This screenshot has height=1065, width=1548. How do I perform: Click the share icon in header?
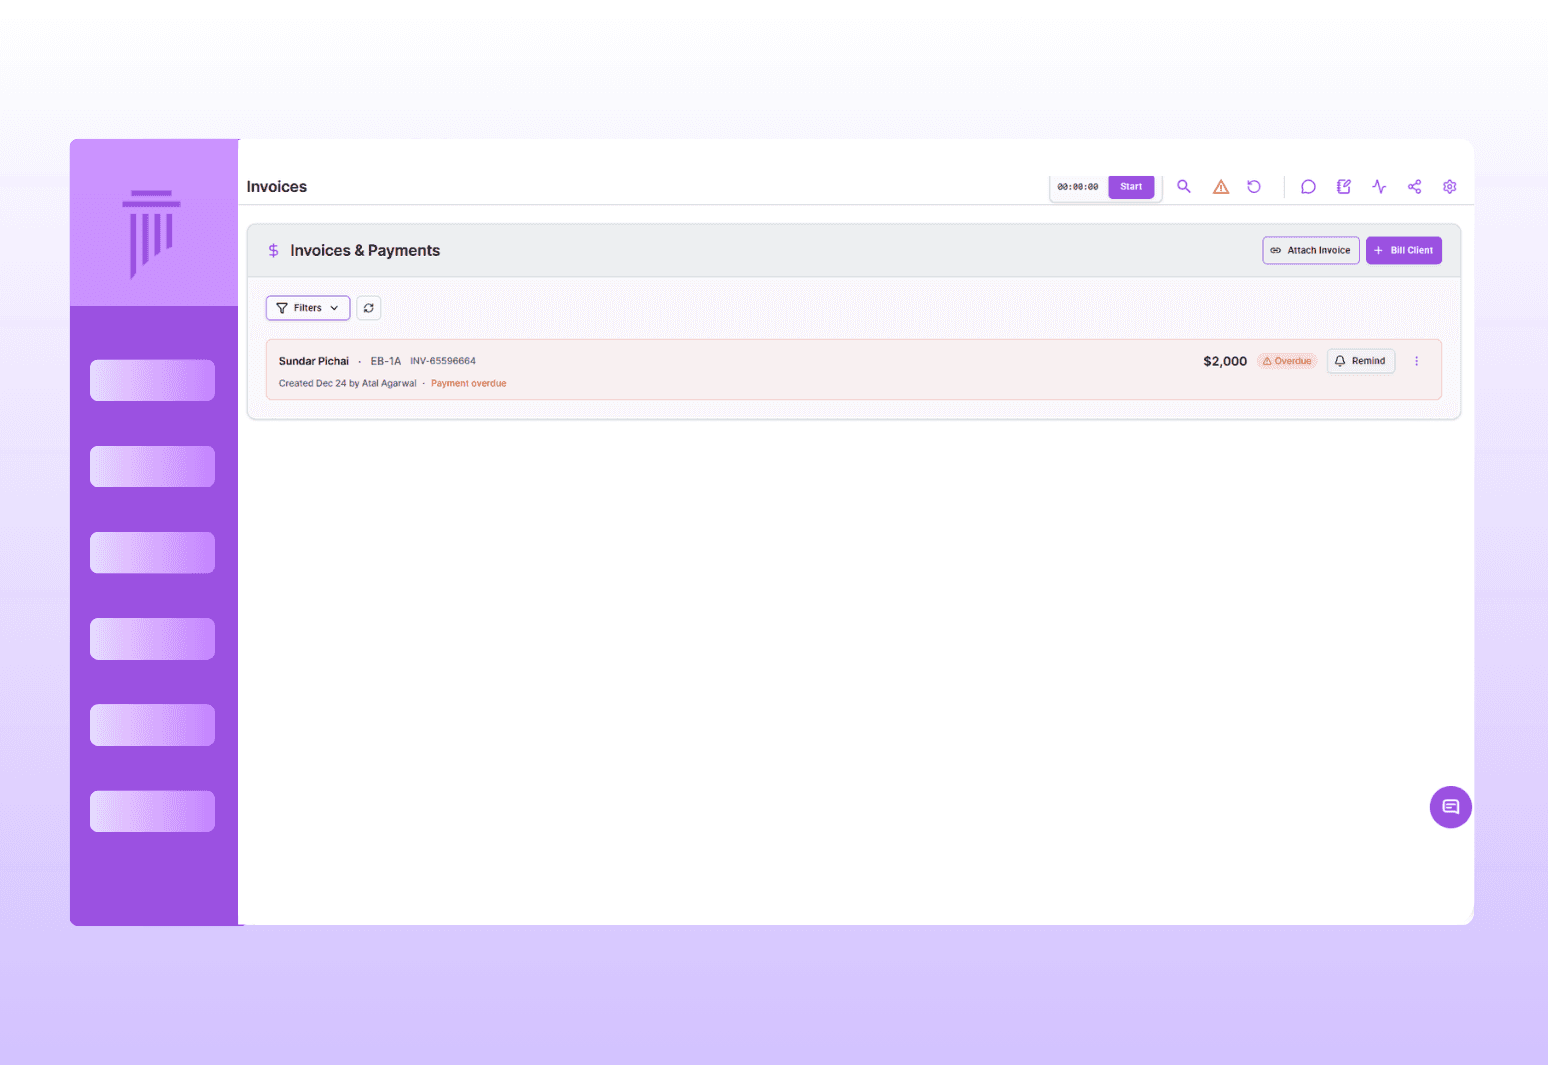point(1415,187)
